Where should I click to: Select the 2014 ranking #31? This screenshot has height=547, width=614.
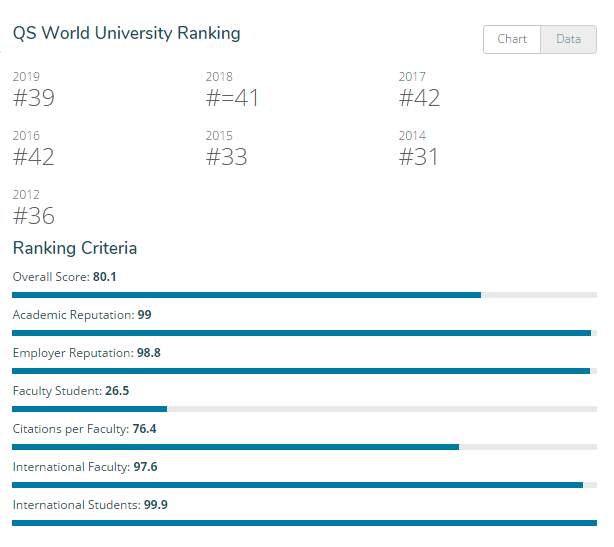coord(419,157)
